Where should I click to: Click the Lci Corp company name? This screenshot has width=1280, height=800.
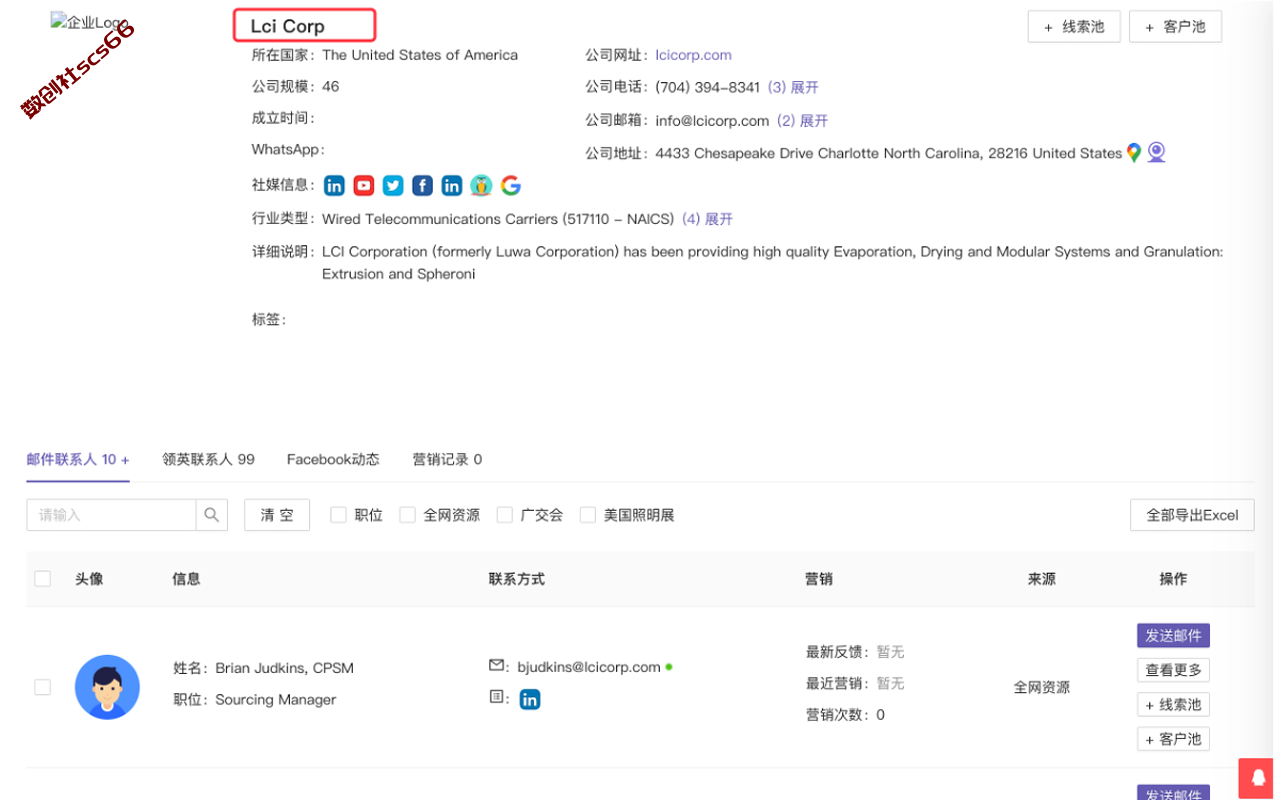point(288,26)
